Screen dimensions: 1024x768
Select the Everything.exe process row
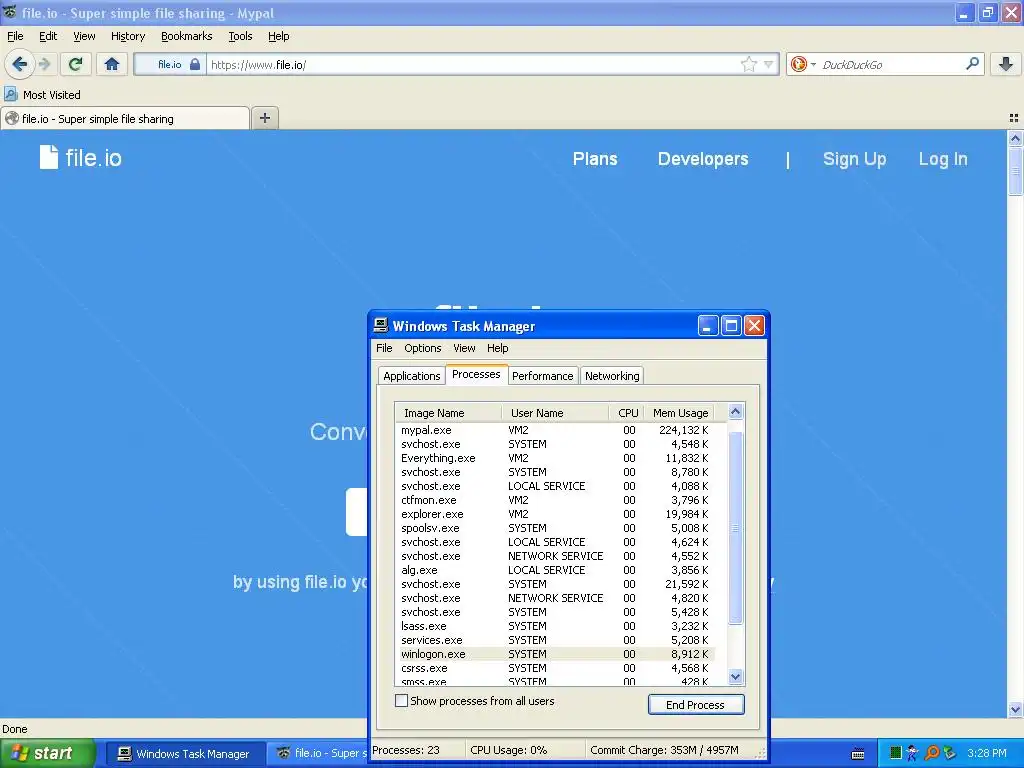tap(556, 458)
